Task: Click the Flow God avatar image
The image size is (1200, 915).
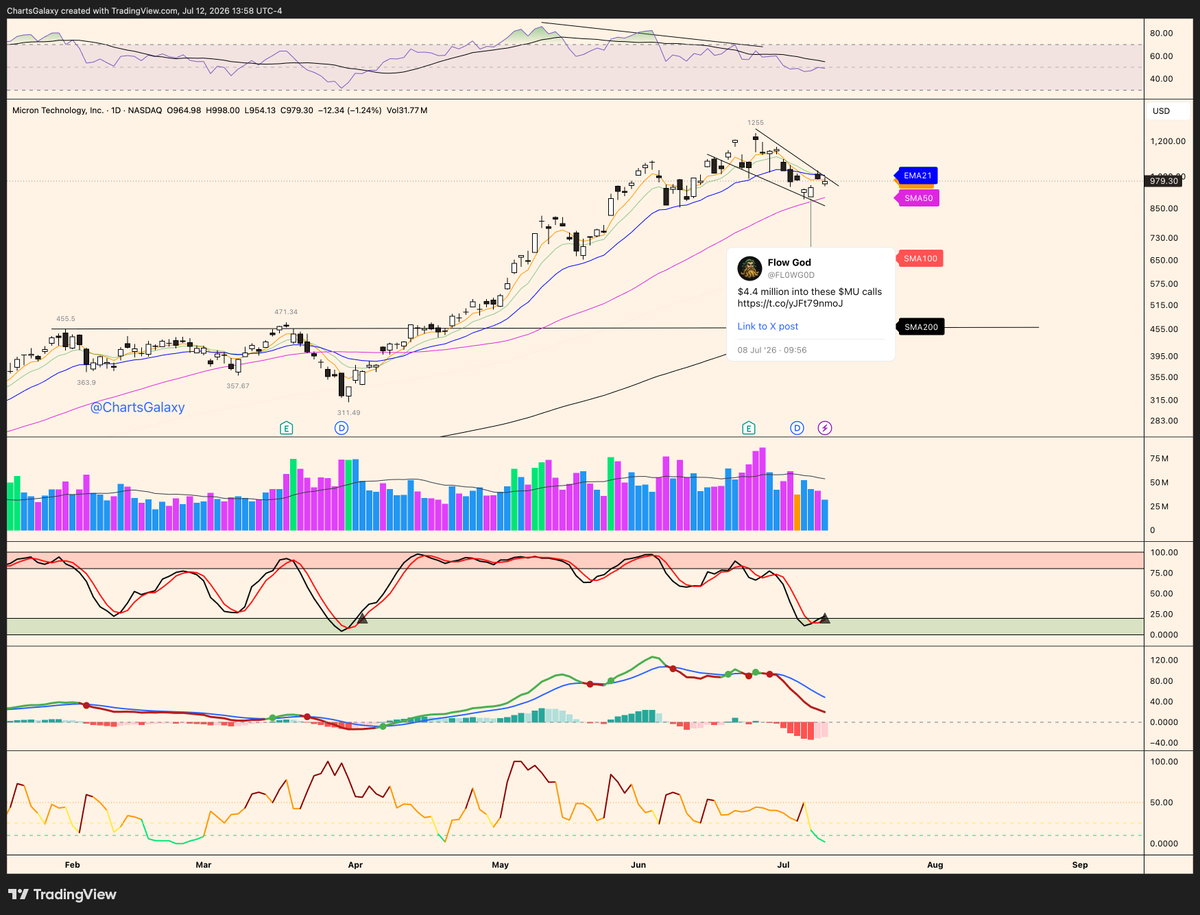Action: click(749, 268)
